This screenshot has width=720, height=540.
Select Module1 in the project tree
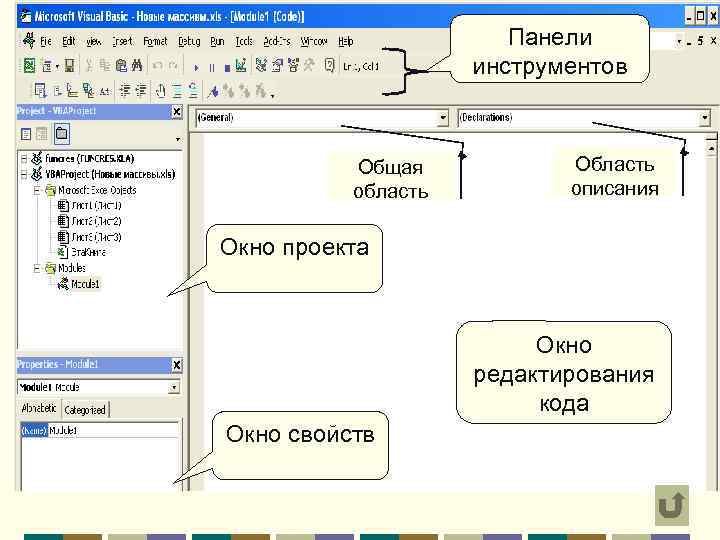point(84,284)
